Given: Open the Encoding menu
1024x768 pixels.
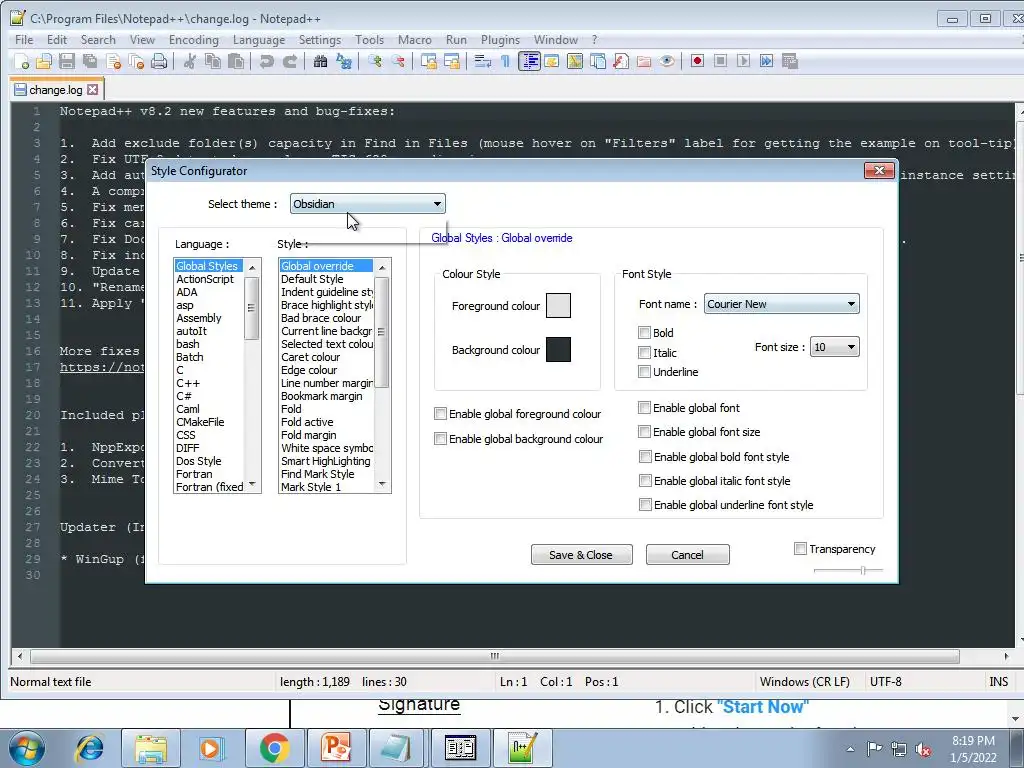Looking at the screenshot, I should coord(193,40).
